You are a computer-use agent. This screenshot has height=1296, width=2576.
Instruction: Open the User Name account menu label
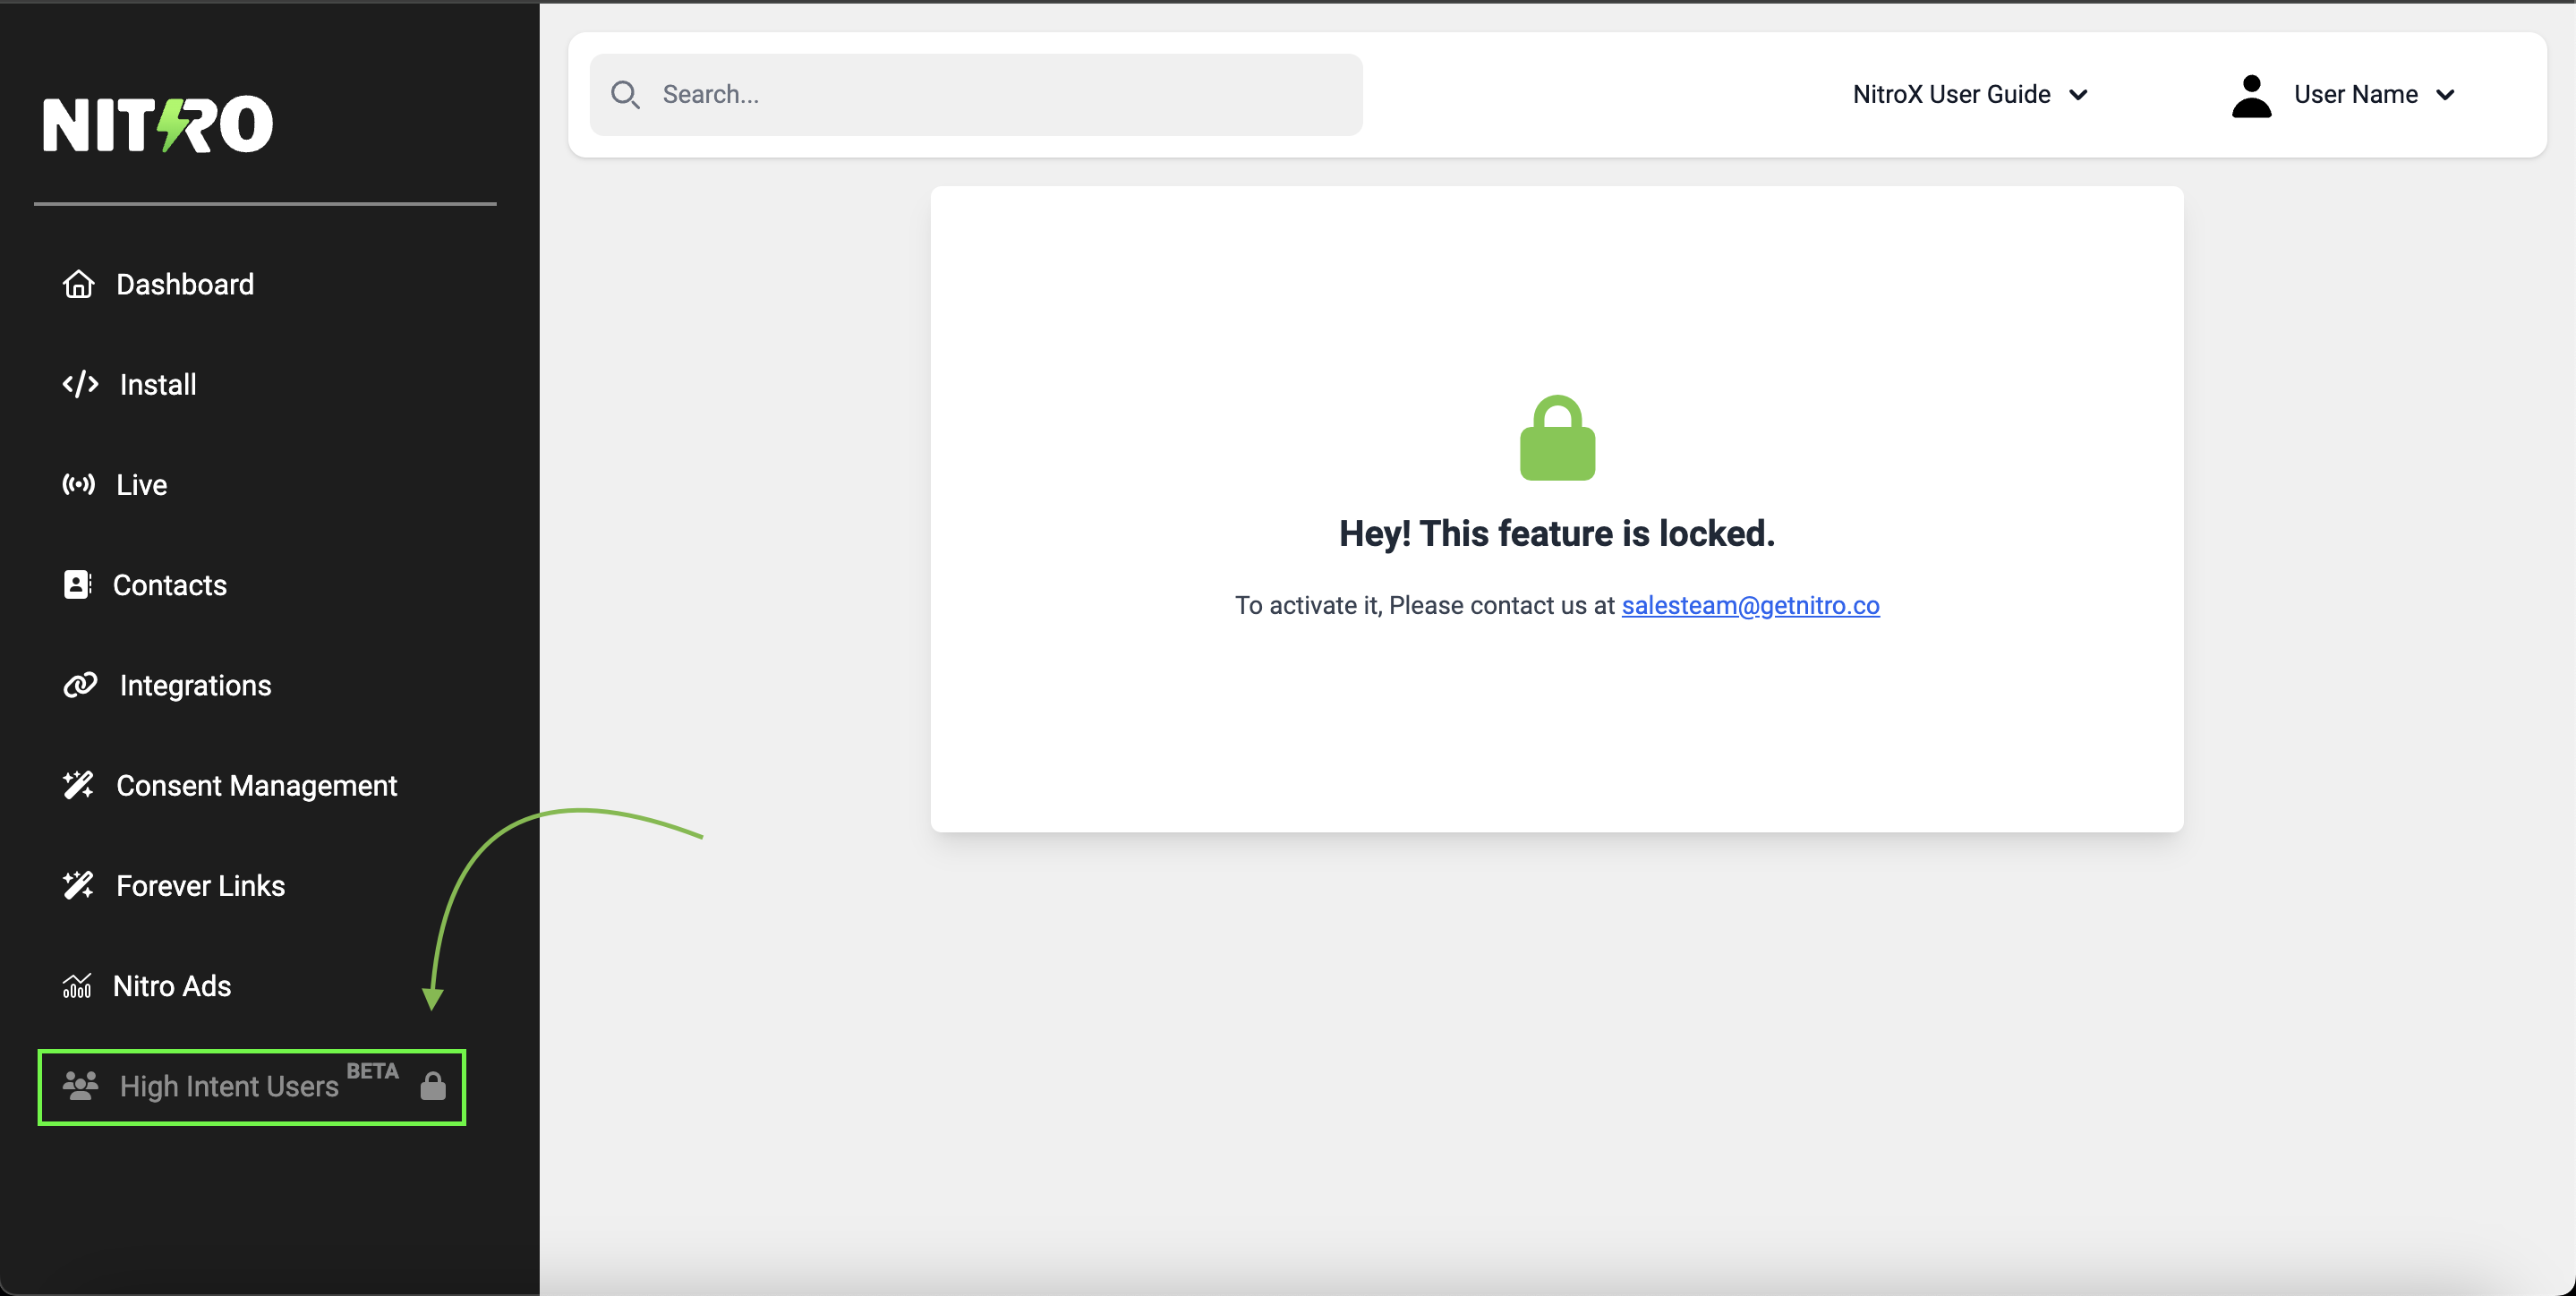click(x=2355, y=95)
